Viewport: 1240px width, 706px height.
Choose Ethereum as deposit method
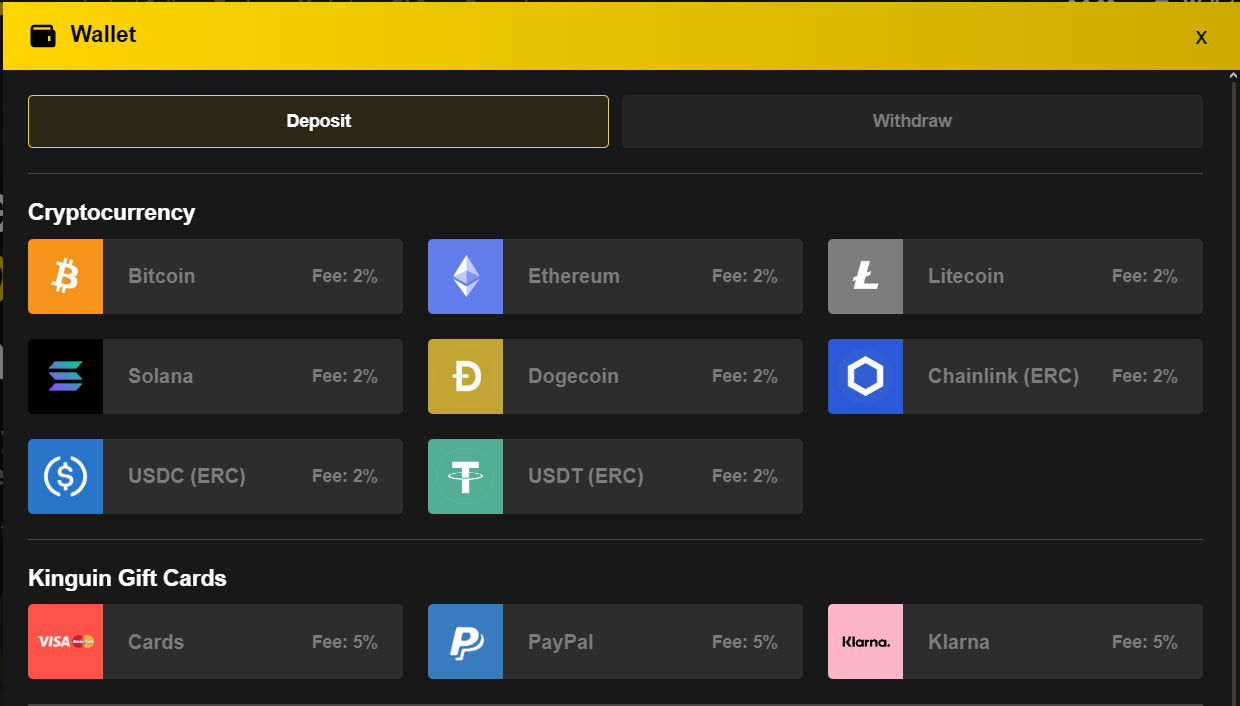(615, 276)
